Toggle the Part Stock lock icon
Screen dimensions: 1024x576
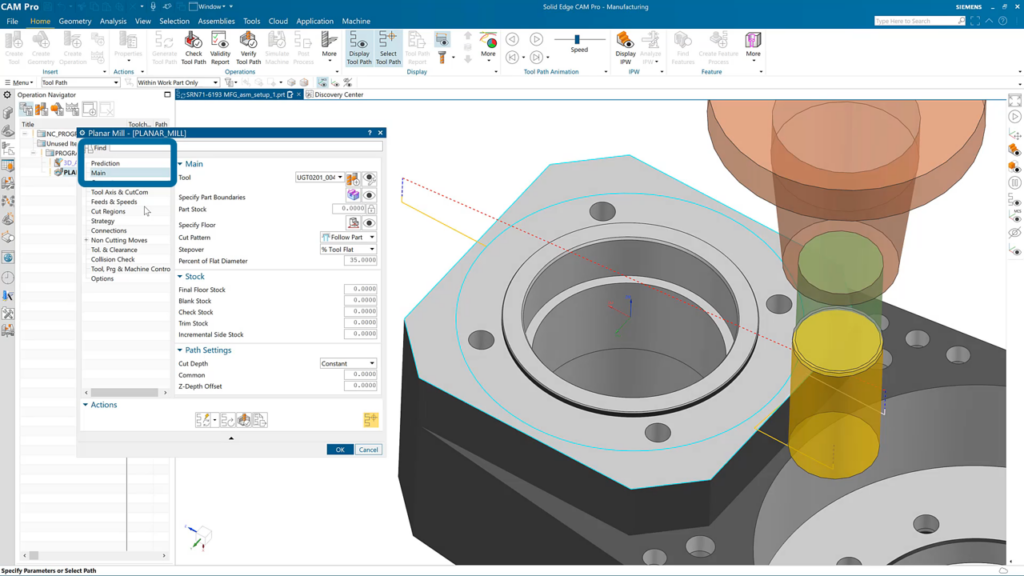click(x=371, y=209)
